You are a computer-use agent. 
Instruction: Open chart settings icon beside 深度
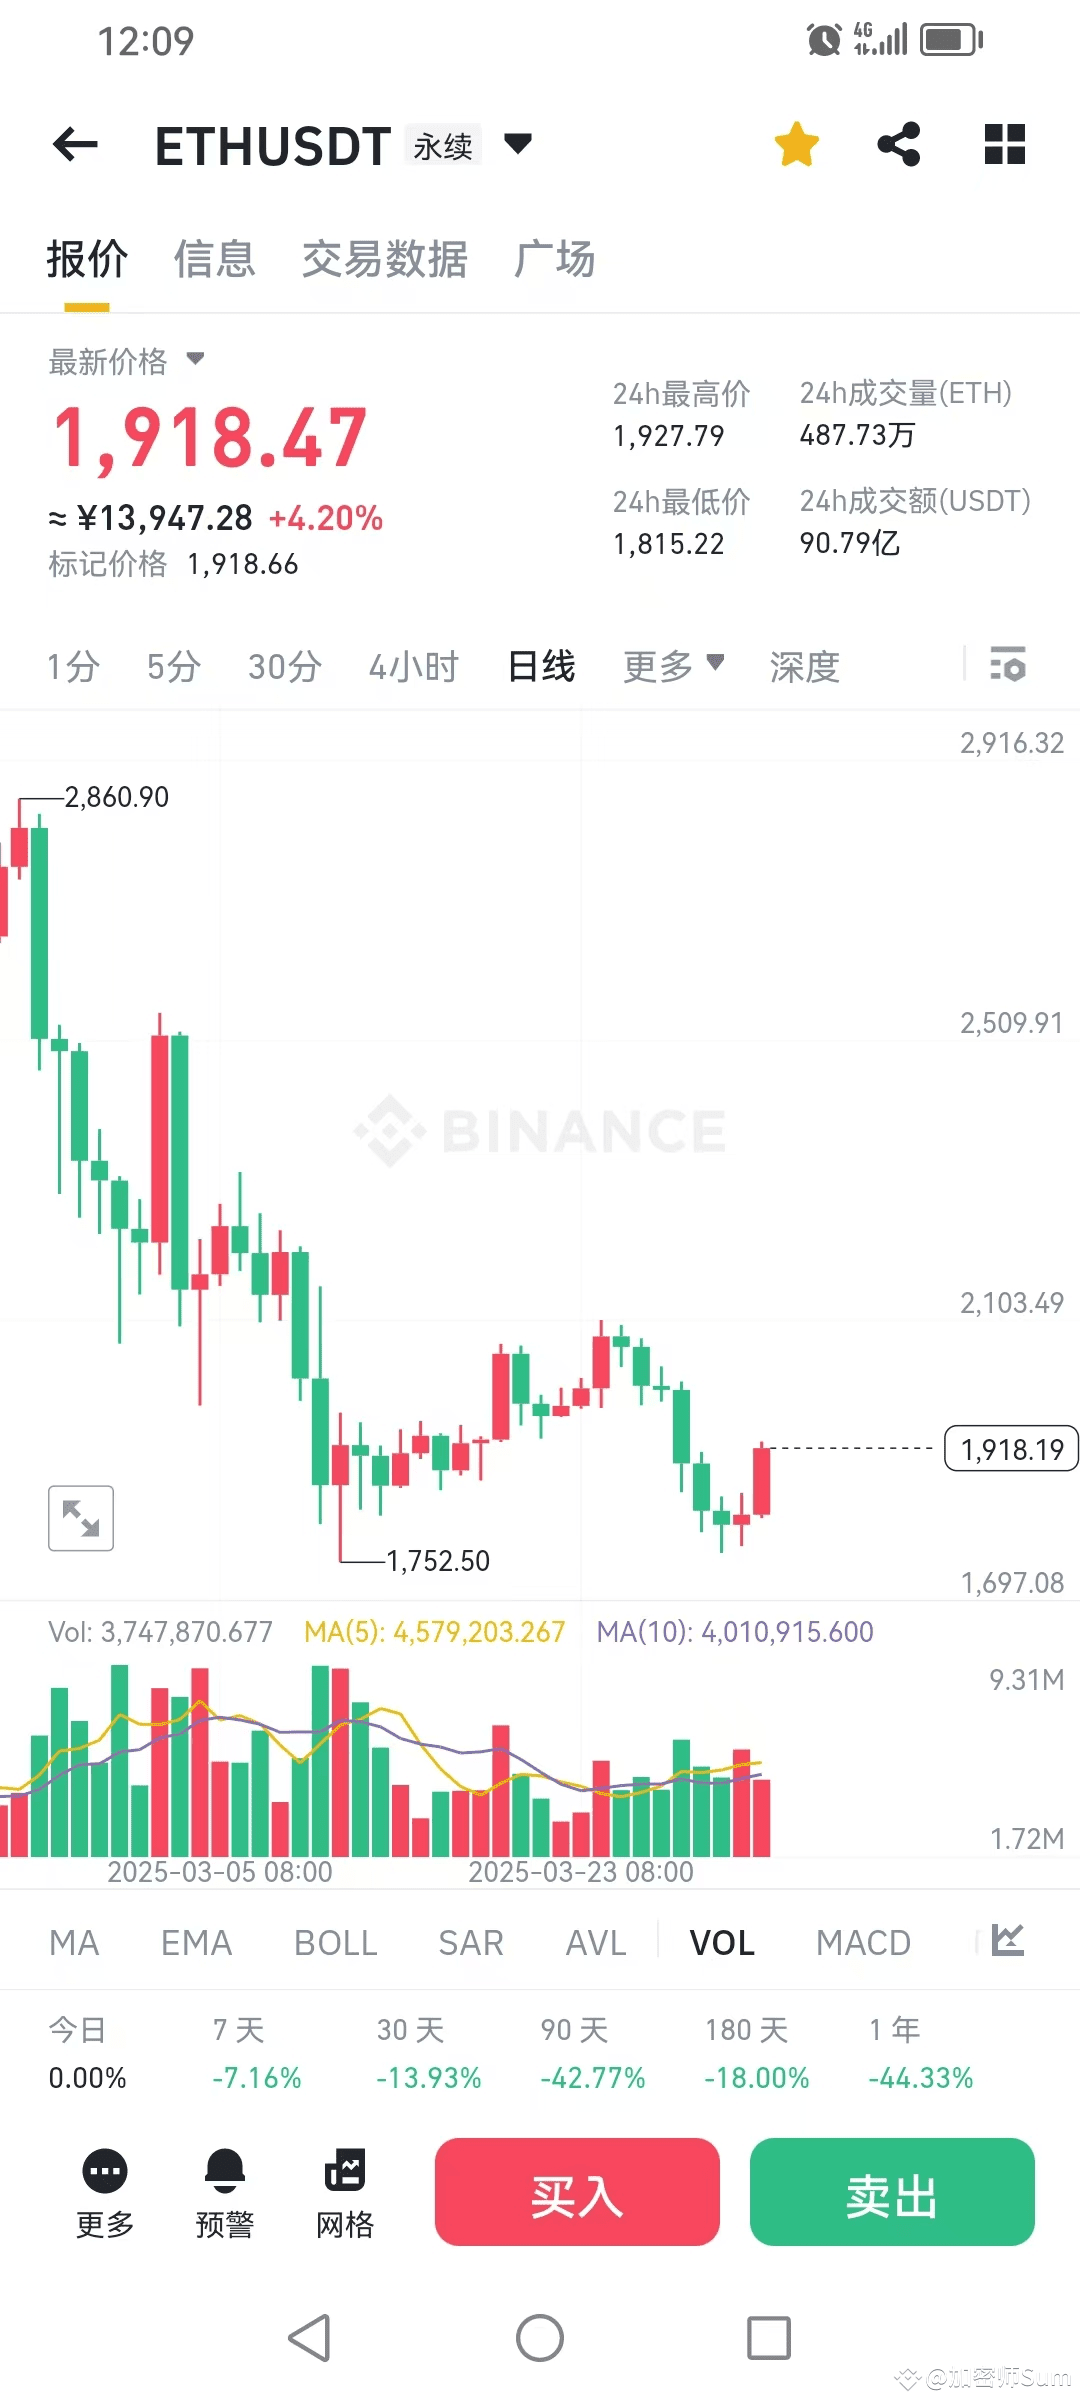click(1008, 665)
